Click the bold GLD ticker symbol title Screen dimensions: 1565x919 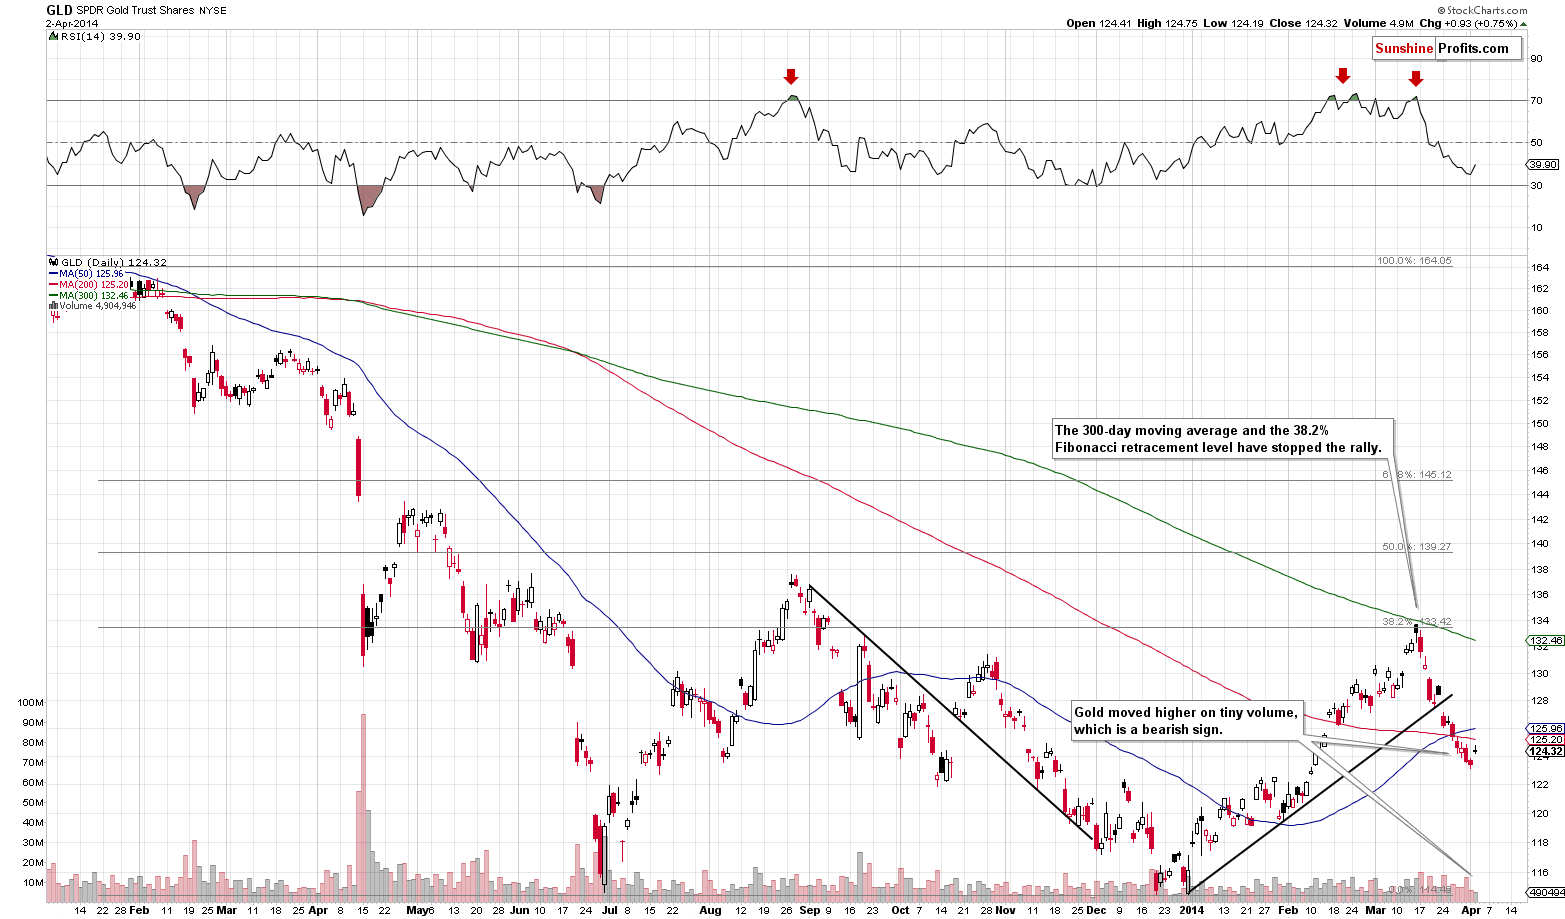pos(58,10)
